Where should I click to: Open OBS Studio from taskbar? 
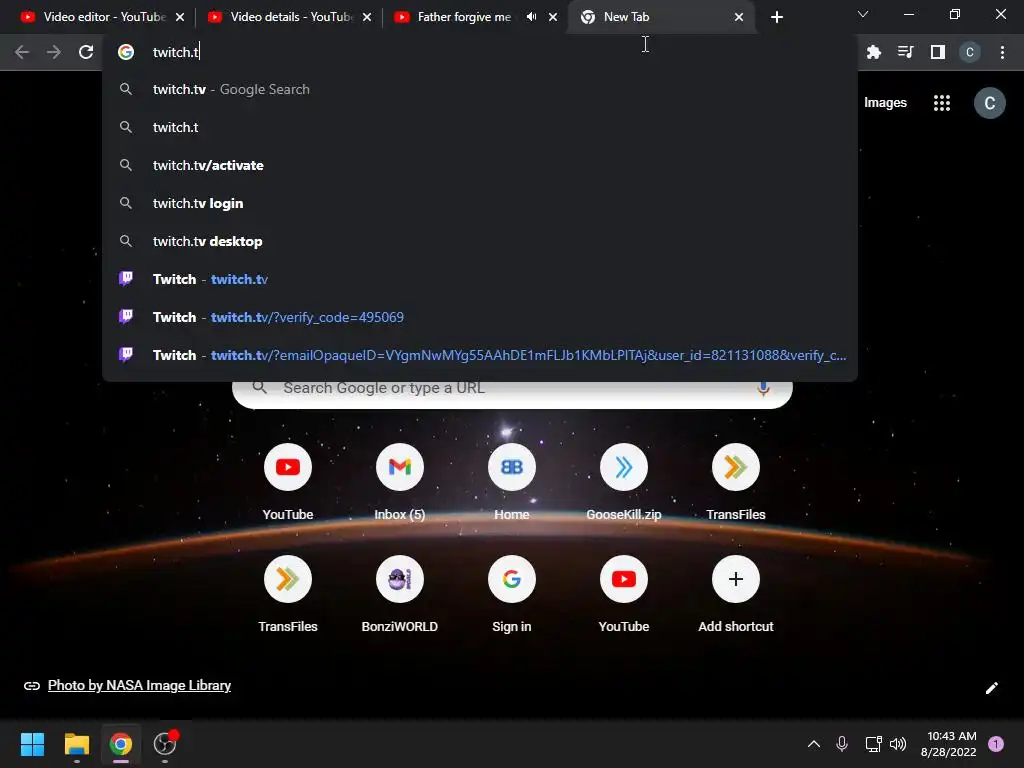(x=165, y=744)
